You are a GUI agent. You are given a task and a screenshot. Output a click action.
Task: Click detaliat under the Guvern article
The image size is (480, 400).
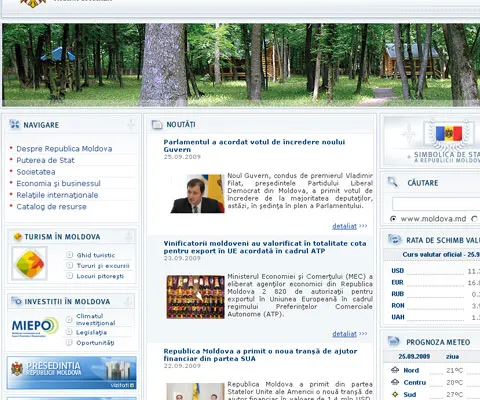tap(344, 226)
